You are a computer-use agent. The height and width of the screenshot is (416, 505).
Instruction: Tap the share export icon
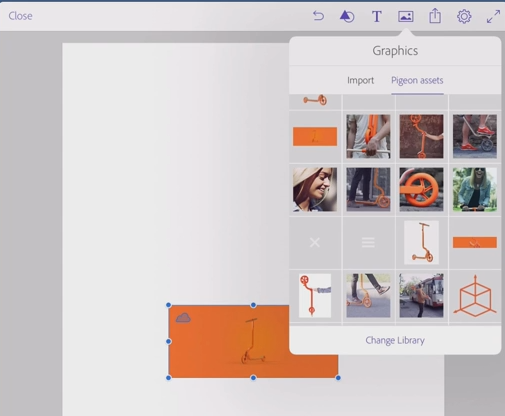pyautogui.click(x=435, y=16)
